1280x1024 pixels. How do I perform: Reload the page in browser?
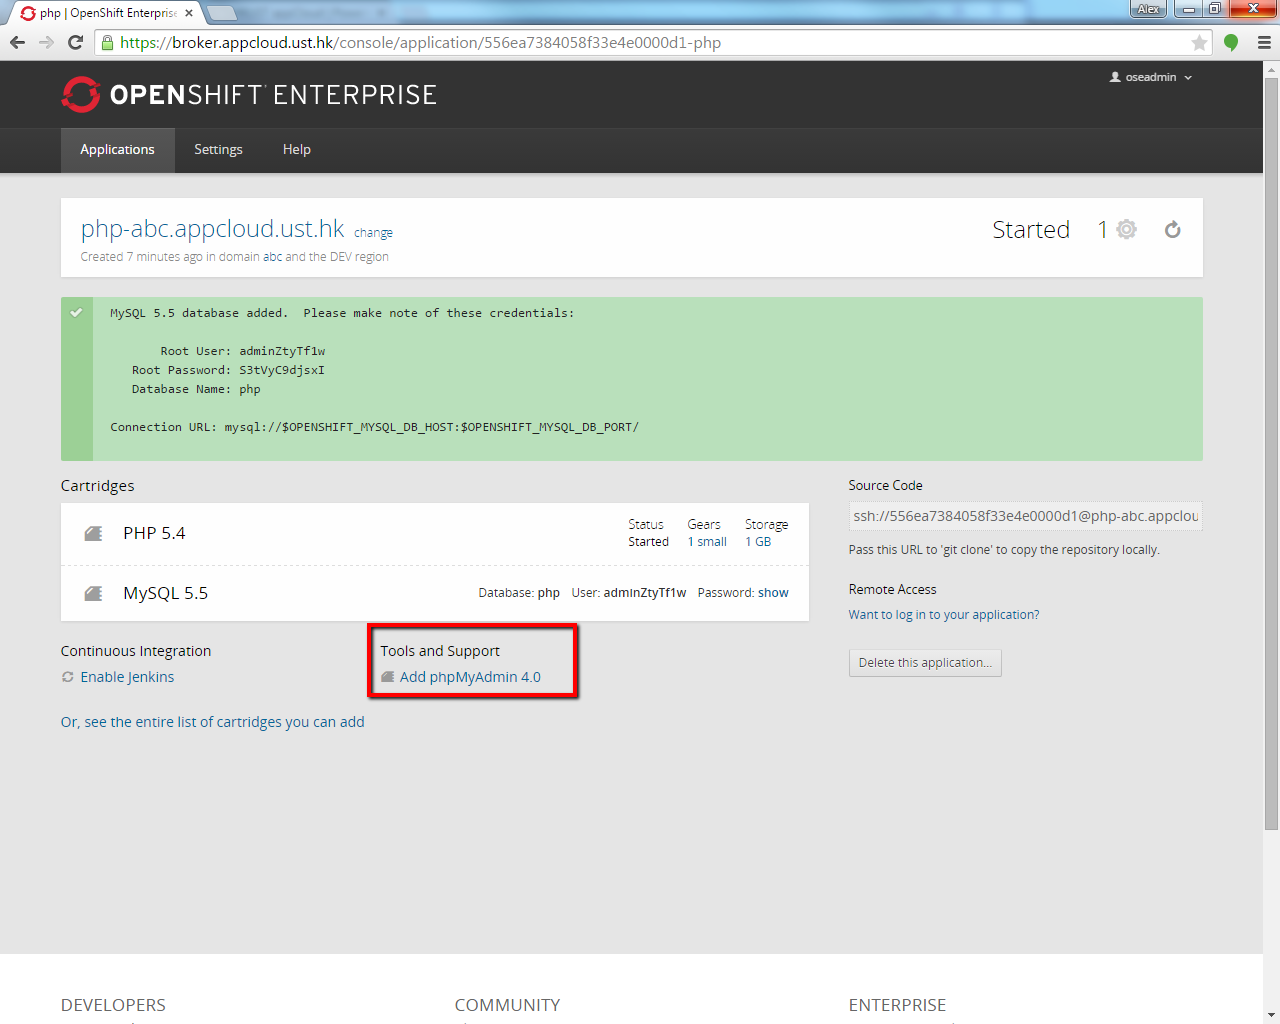[75, 42]
